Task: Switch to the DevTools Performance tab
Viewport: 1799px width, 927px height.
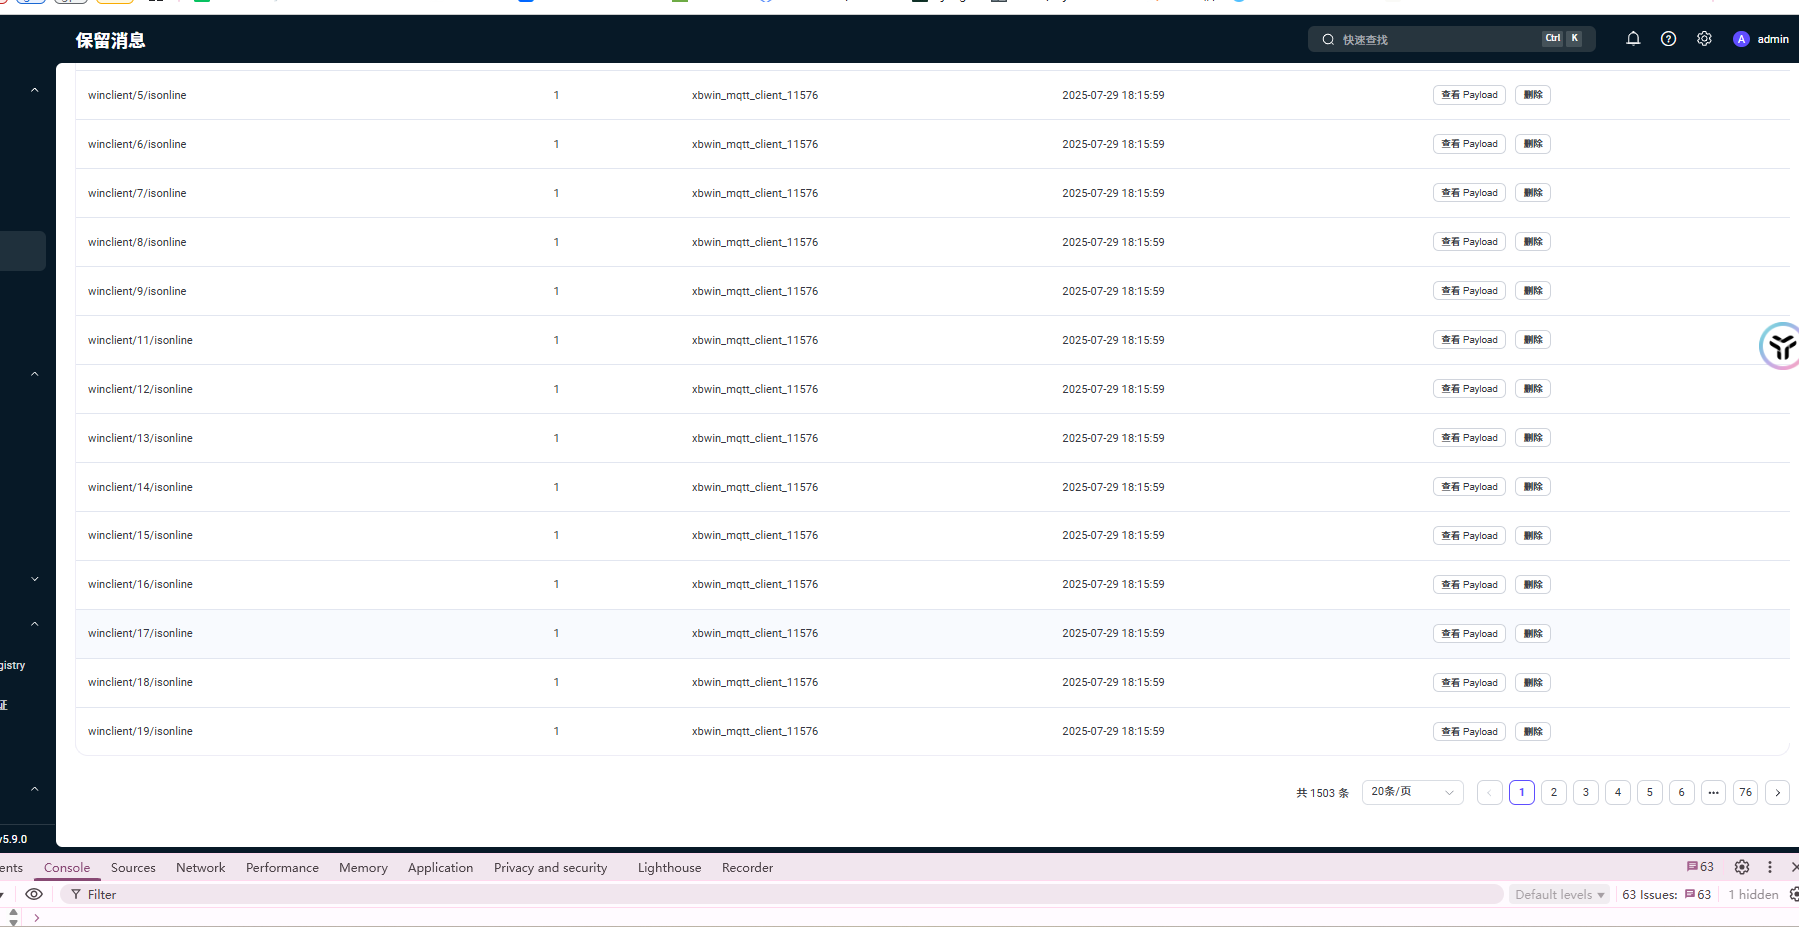Action: pos(282,868)
